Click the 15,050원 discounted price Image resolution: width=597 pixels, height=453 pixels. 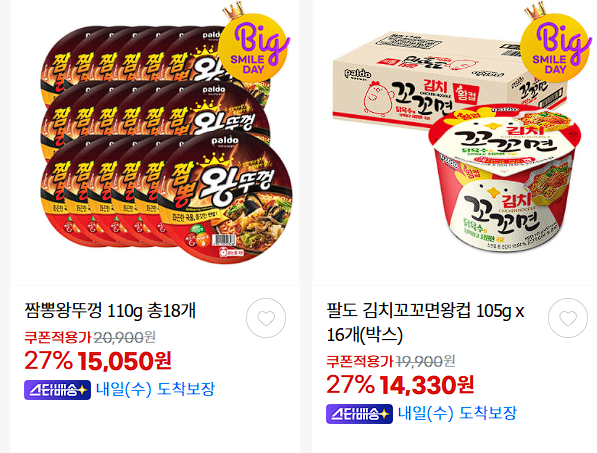pos(124,360)
